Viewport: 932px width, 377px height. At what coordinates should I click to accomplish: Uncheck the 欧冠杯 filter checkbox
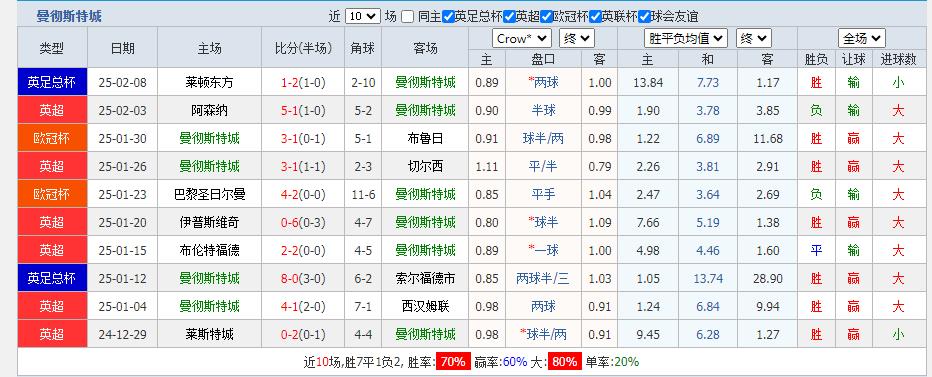click(547, 17)
